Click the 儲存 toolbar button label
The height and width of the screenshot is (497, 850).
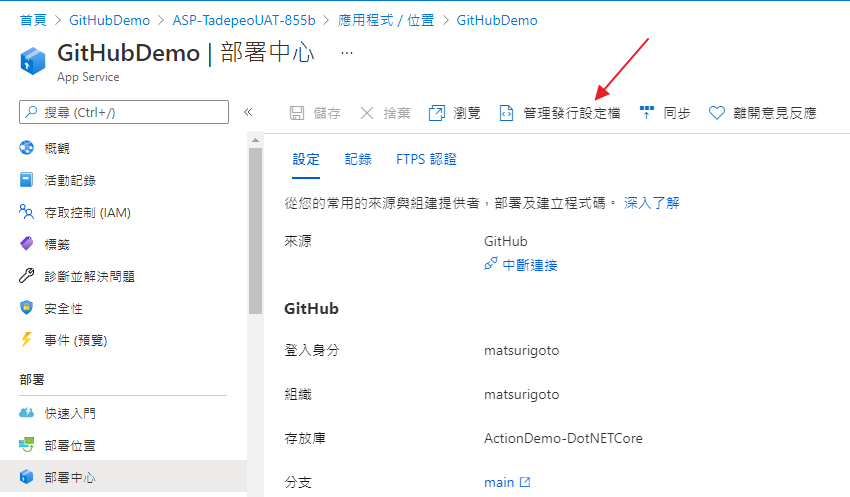pos(327,113)
